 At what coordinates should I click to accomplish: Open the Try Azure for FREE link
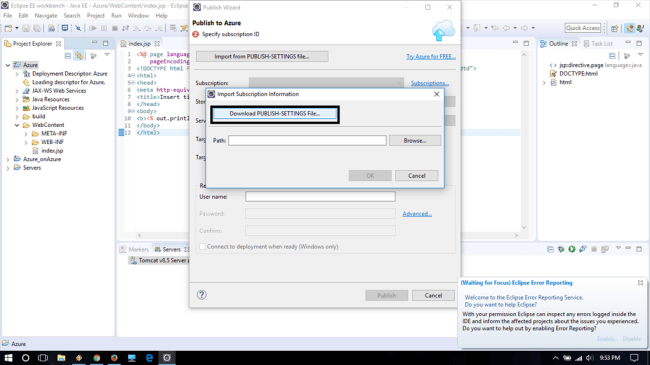point(431,56)
